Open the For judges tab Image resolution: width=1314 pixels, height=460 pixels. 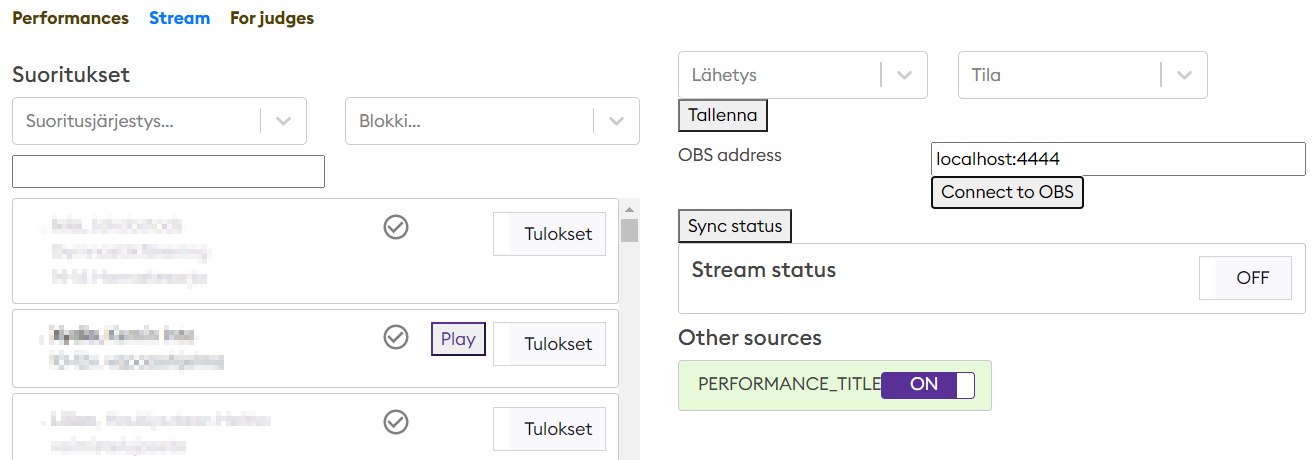(272, 18)
